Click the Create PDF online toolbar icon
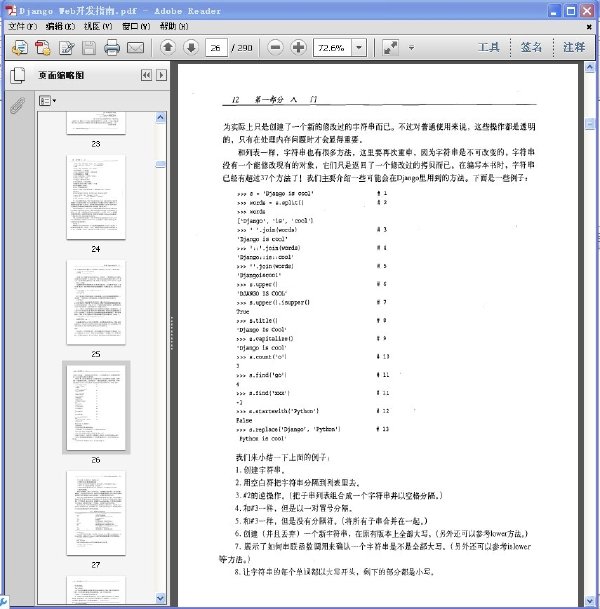This screenshot has width=600, height=609. click(x=20, y=48)
